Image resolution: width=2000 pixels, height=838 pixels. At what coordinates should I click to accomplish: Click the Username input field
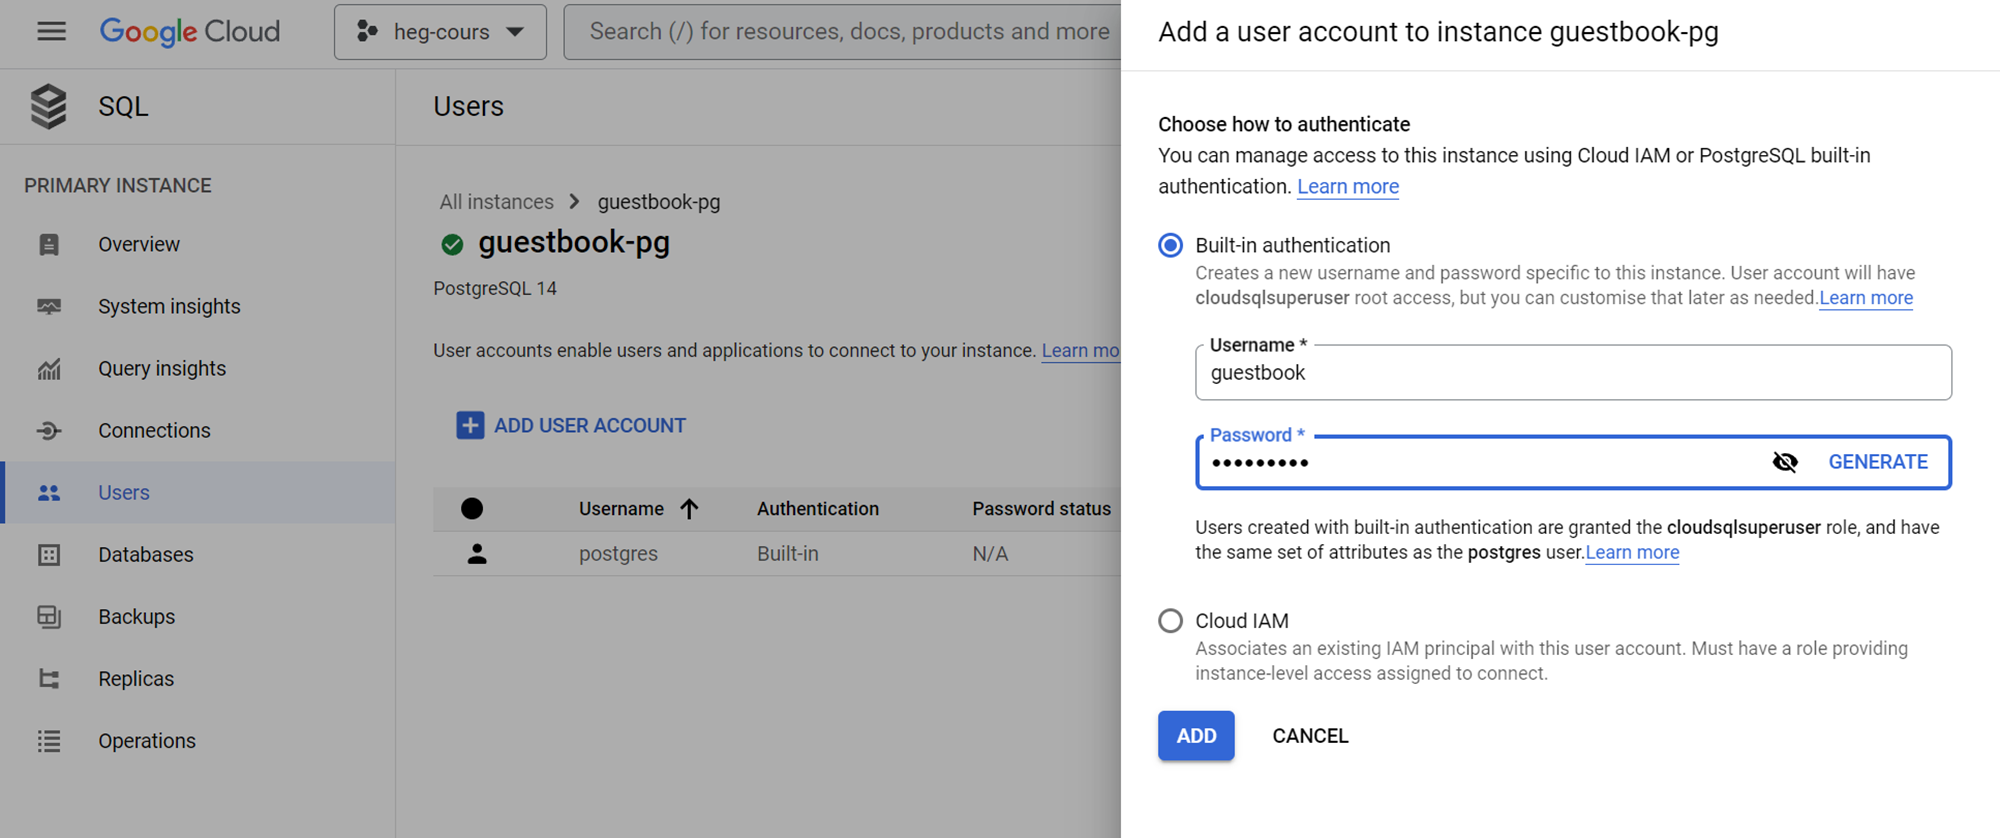click(1572, 373)
